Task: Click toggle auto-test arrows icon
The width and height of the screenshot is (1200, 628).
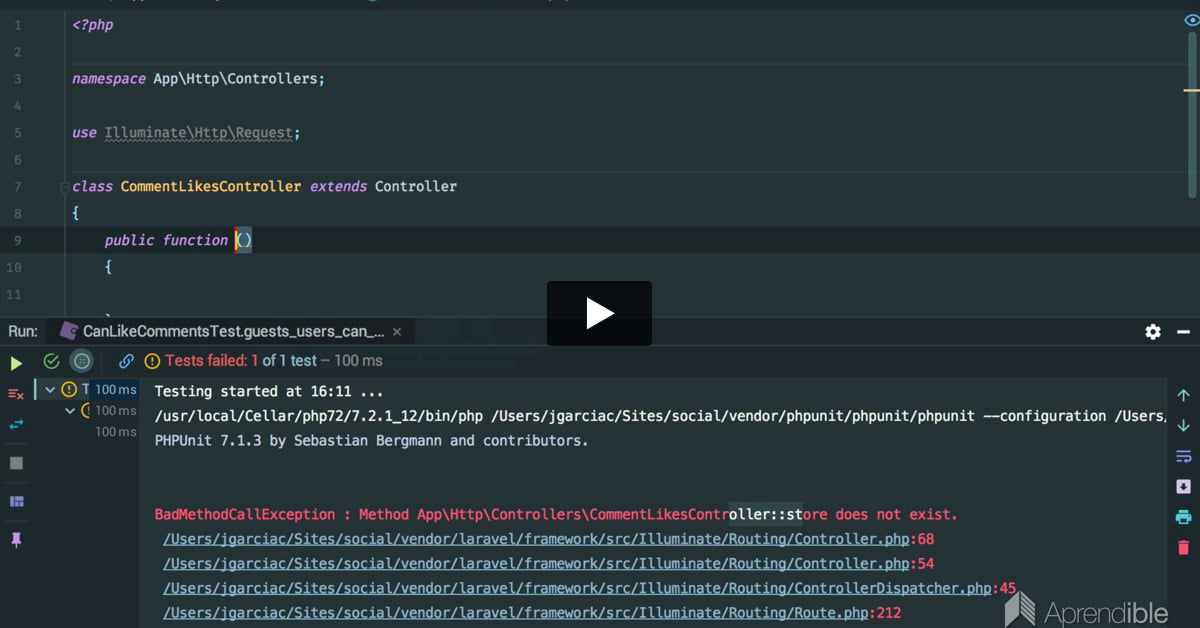Action: pos(16,425)
